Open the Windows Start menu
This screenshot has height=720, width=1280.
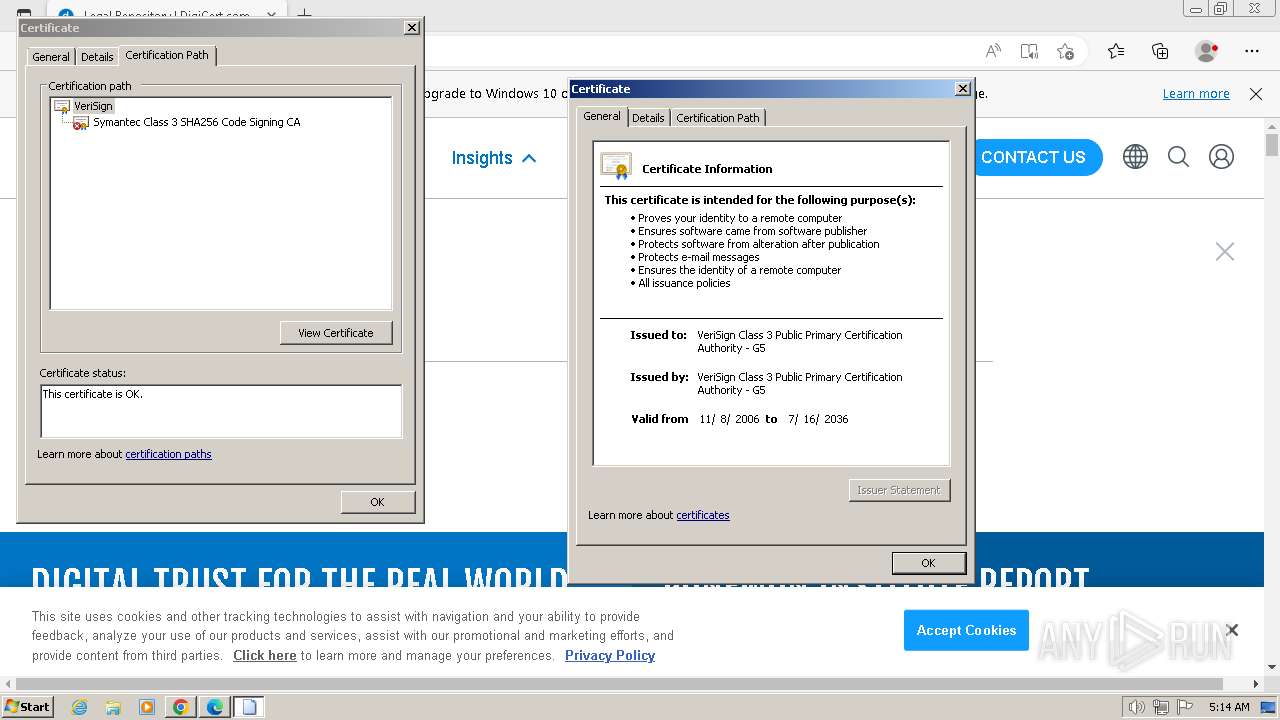point(28,707)
